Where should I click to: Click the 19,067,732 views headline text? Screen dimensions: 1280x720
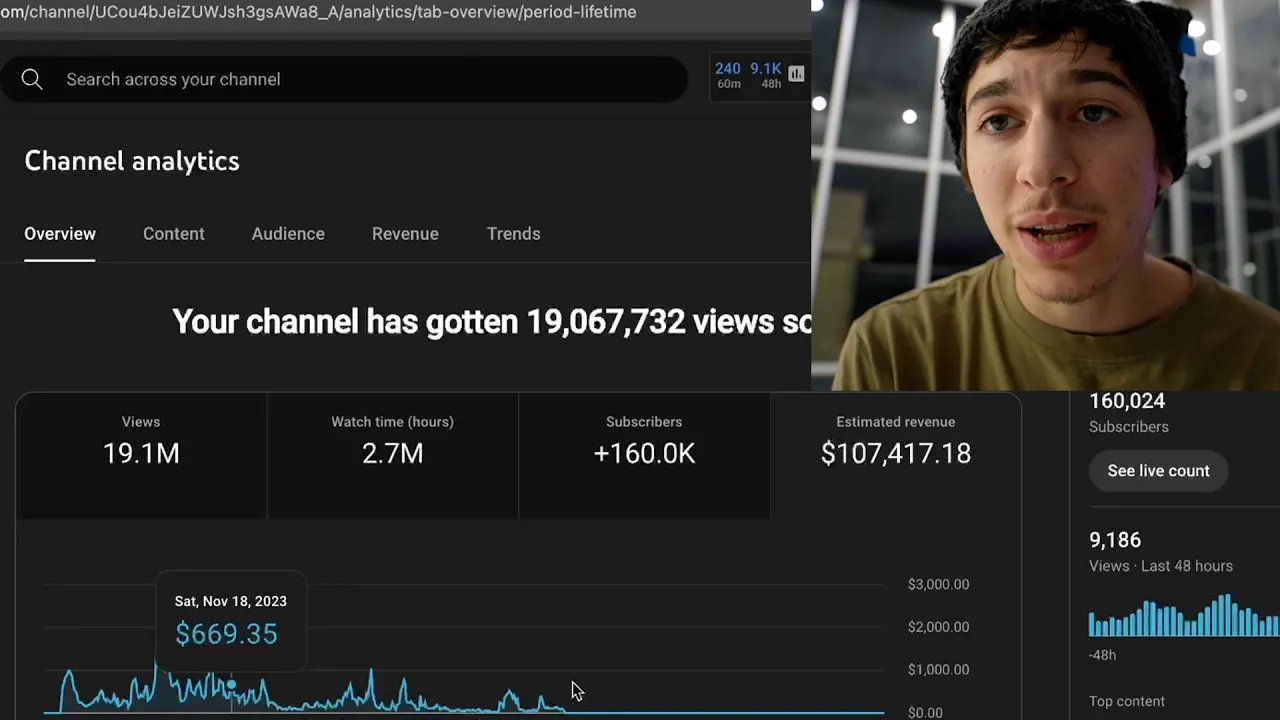coord(491,322)
